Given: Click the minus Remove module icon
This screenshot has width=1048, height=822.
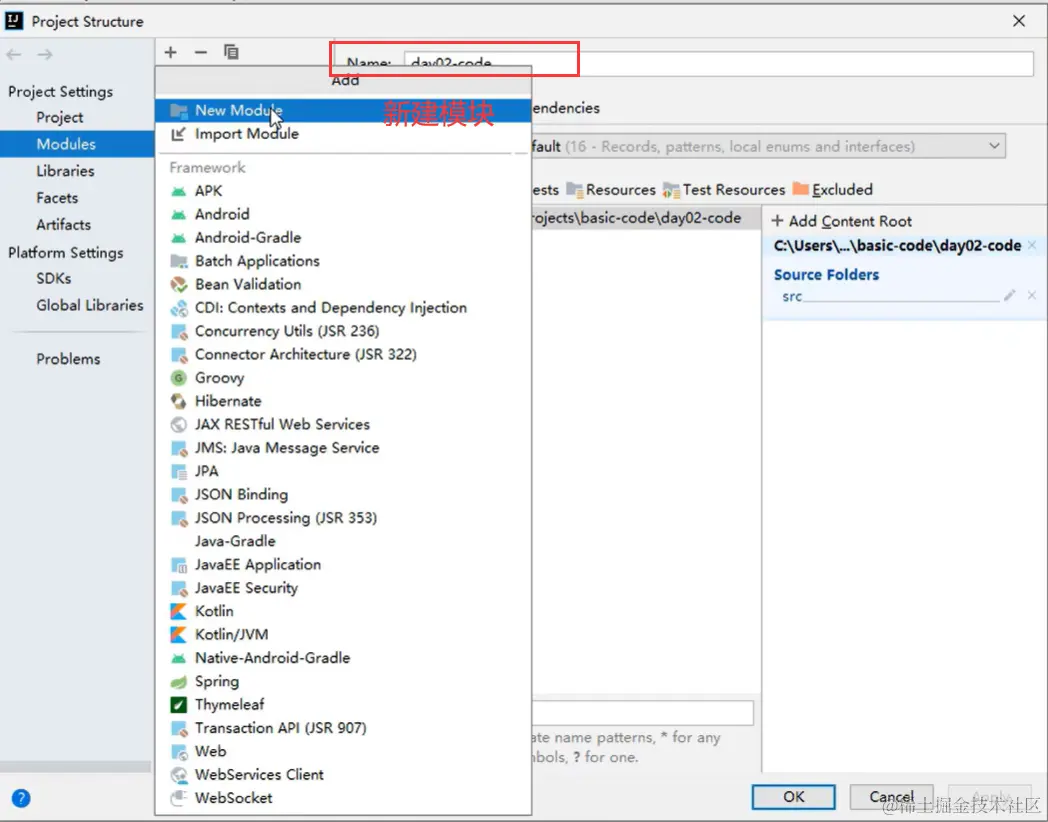Looking at the screenshot, I should (201, 52).
